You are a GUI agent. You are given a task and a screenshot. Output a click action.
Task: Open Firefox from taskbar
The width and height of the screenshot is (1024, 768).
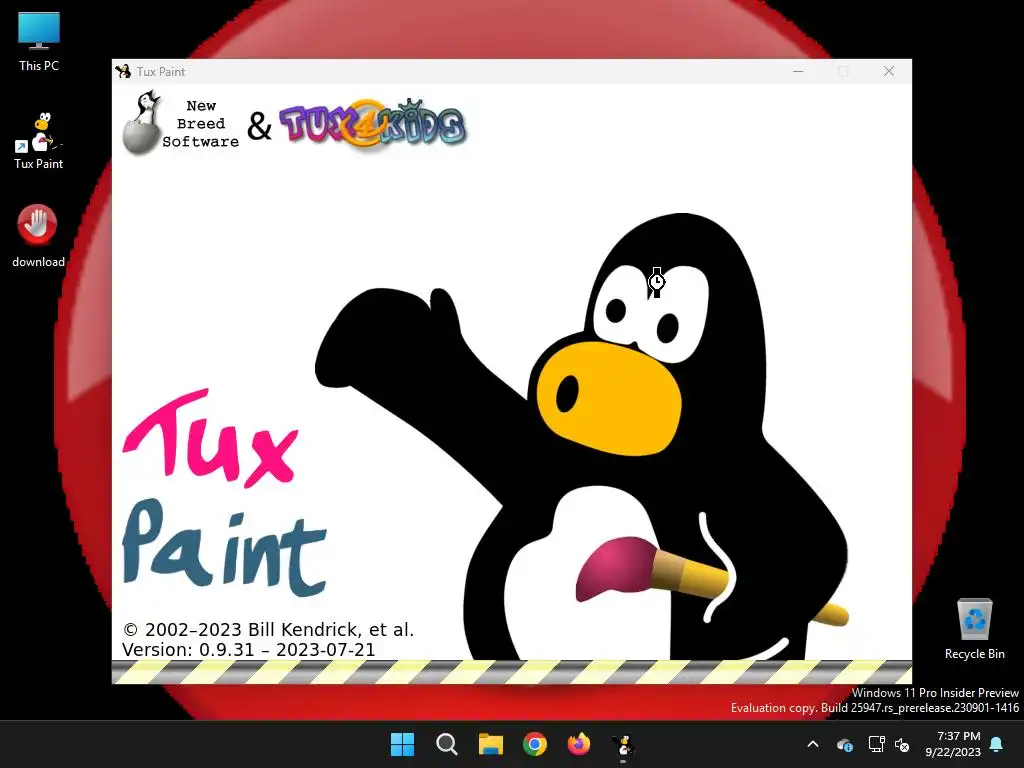[579, 744]
